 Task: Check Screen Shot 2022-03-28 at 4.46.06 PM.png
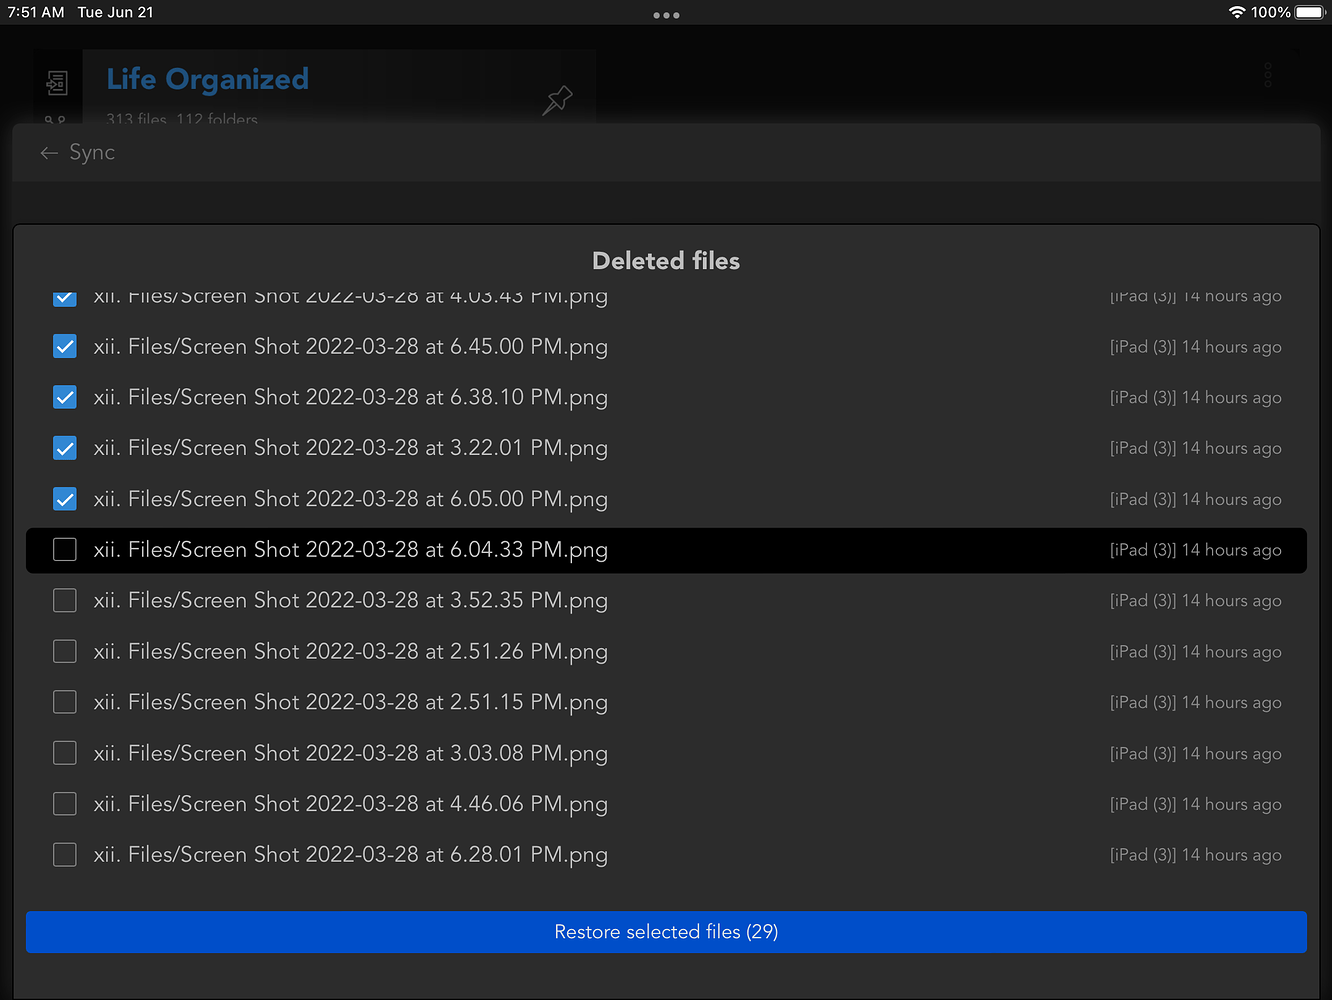(64, 803)
